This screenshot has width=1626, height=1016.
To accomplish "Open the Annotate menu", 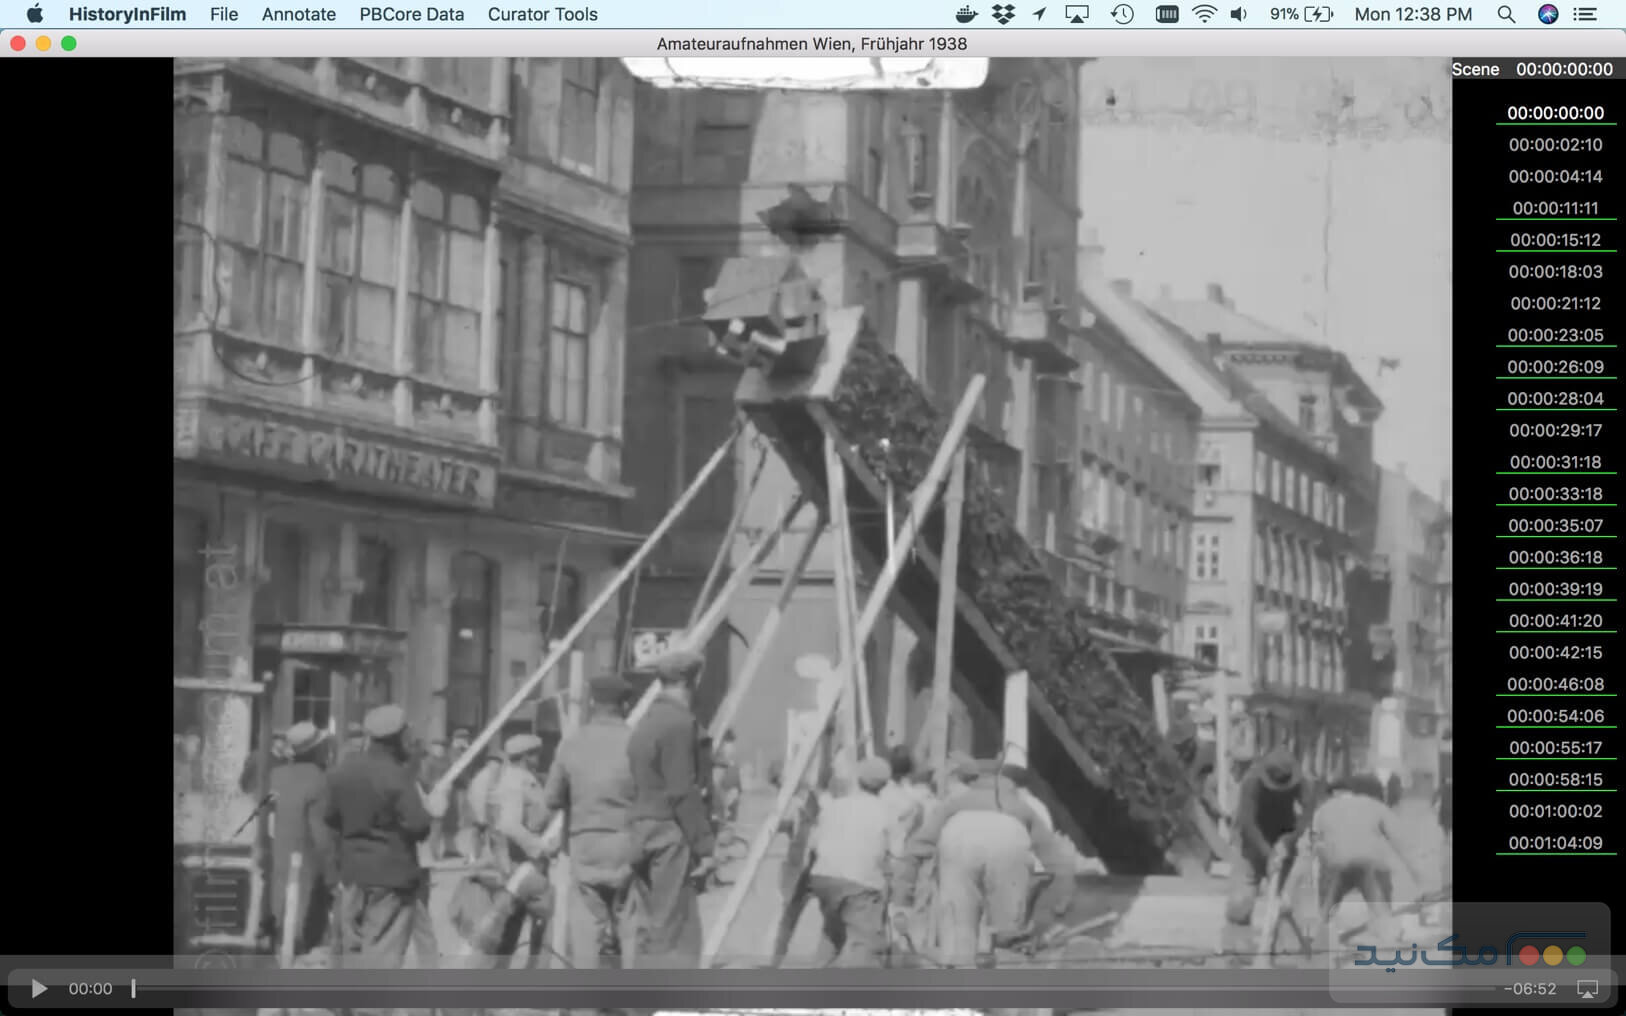I will point(298,14).
